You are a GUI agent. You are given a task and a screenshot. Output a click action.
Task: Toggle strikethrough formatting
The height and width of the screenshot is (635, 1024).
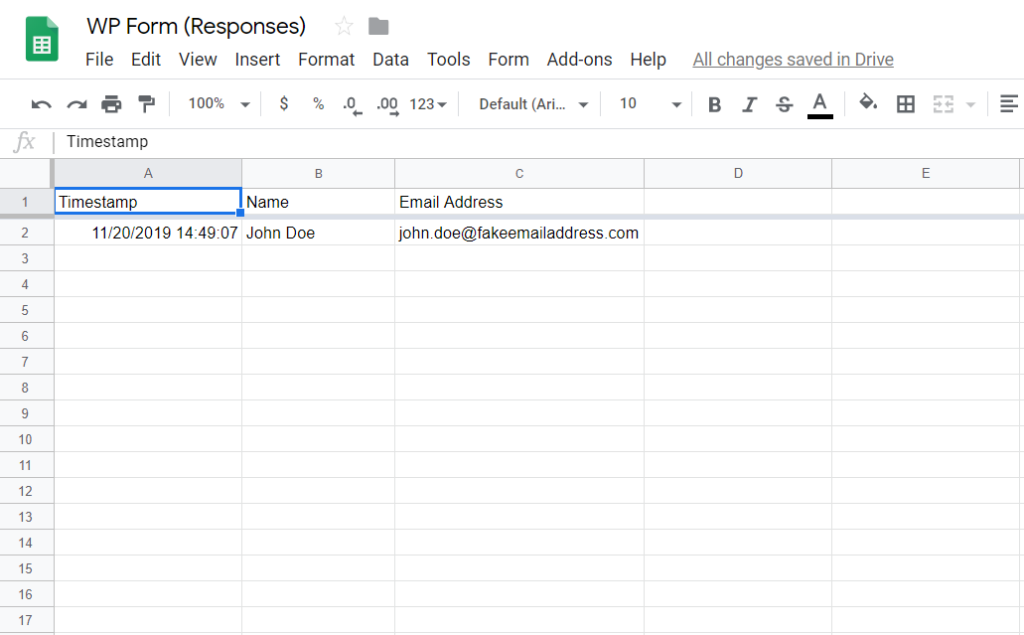click(781, 103)
